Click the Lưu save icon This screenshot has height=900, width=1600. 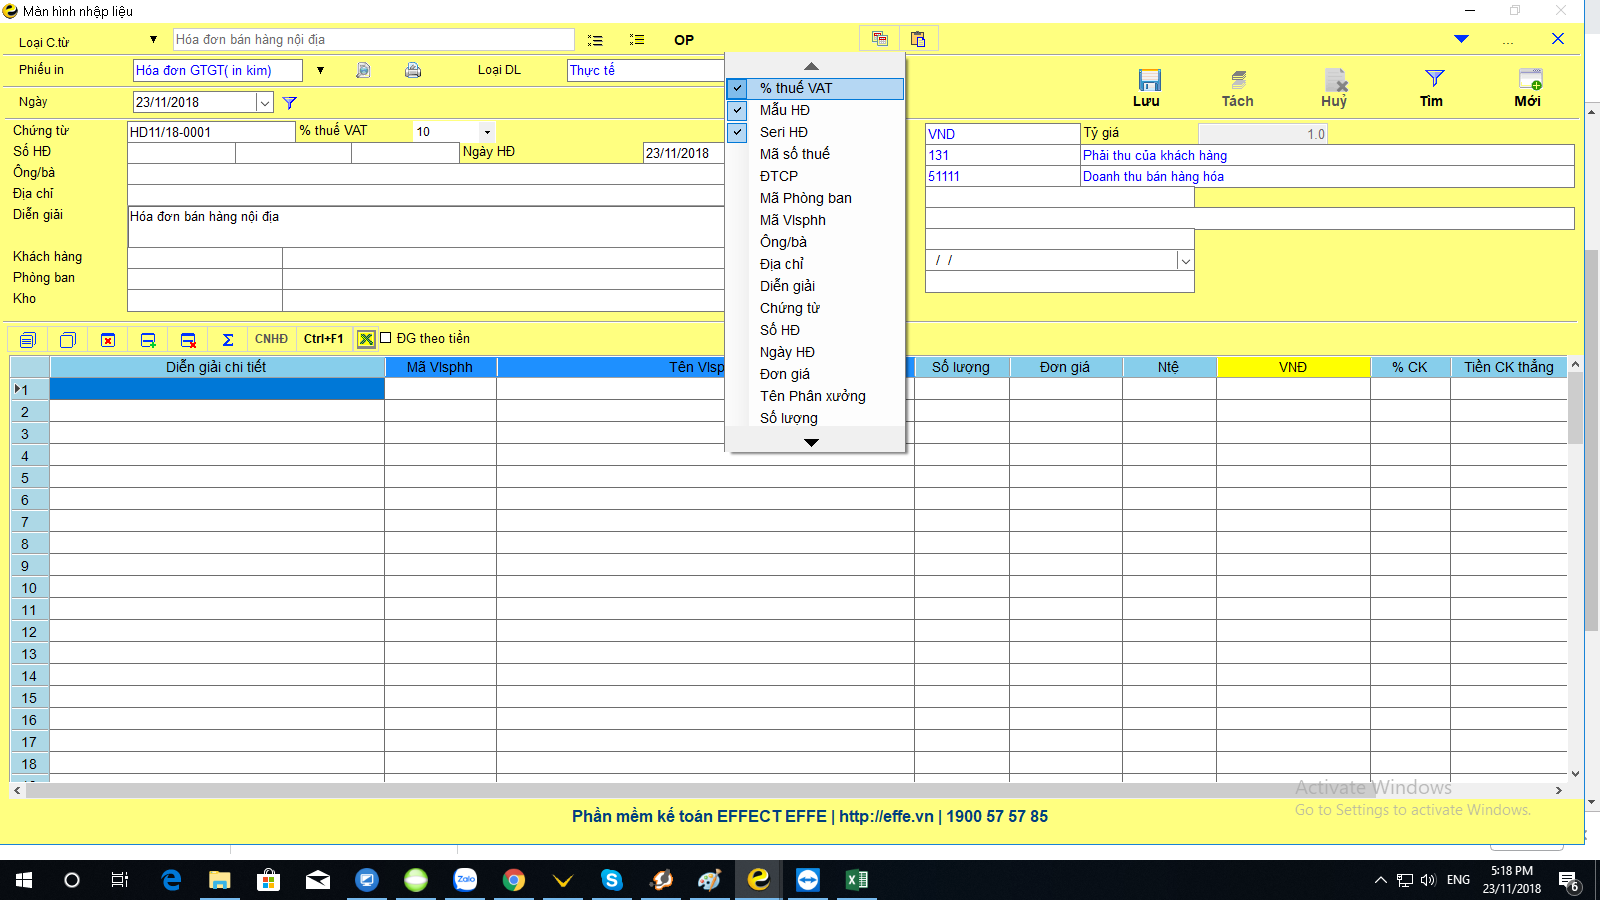coord(1149,80)
